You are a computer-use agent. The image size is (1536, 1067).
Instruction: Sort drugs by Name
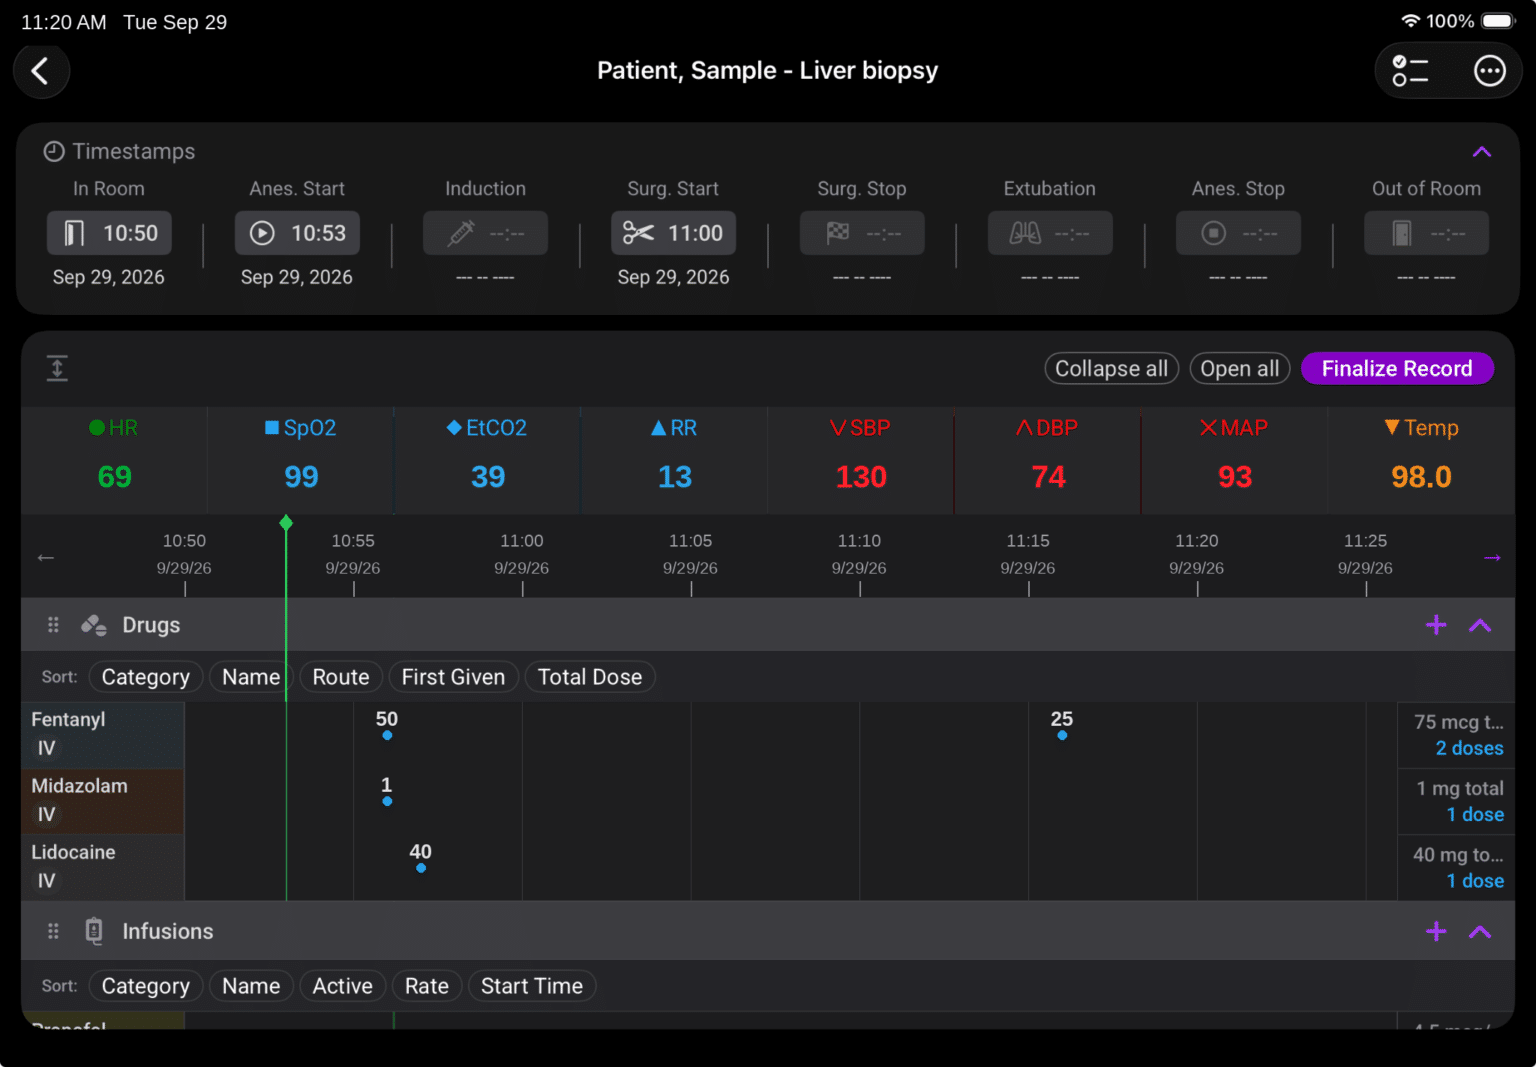251,677
